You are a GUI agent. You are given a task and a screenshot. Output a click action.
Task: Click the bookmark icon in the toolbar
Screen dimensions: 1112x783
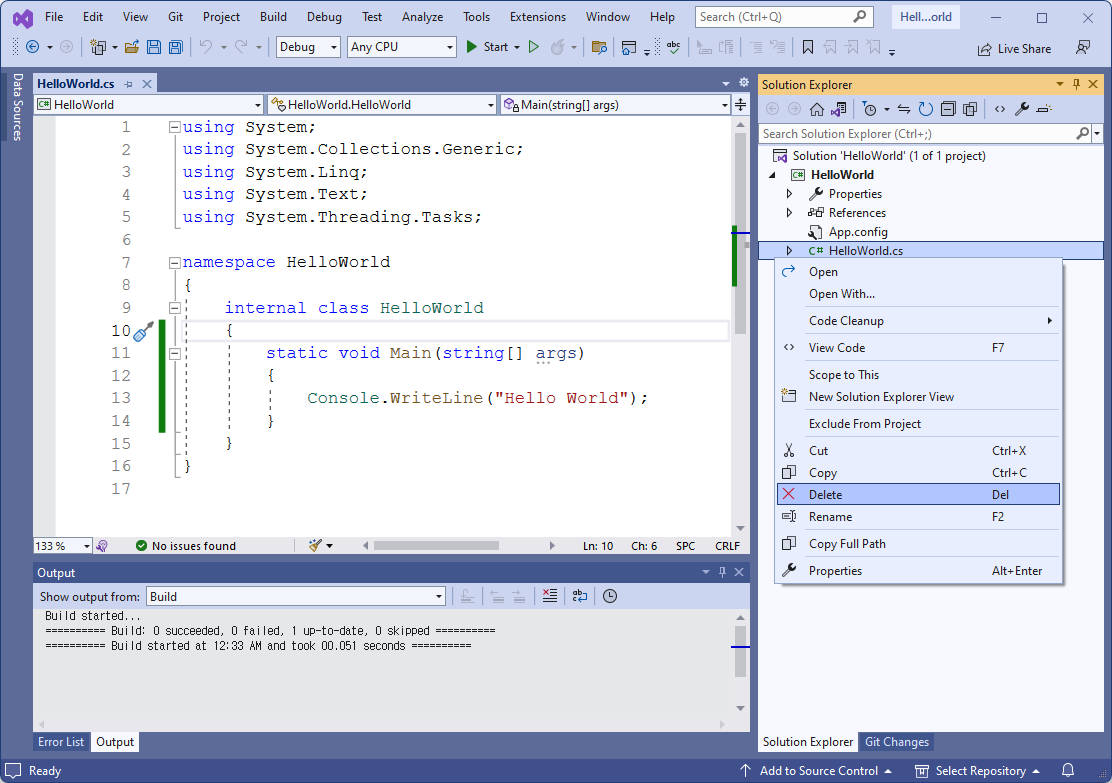point(807,48)
